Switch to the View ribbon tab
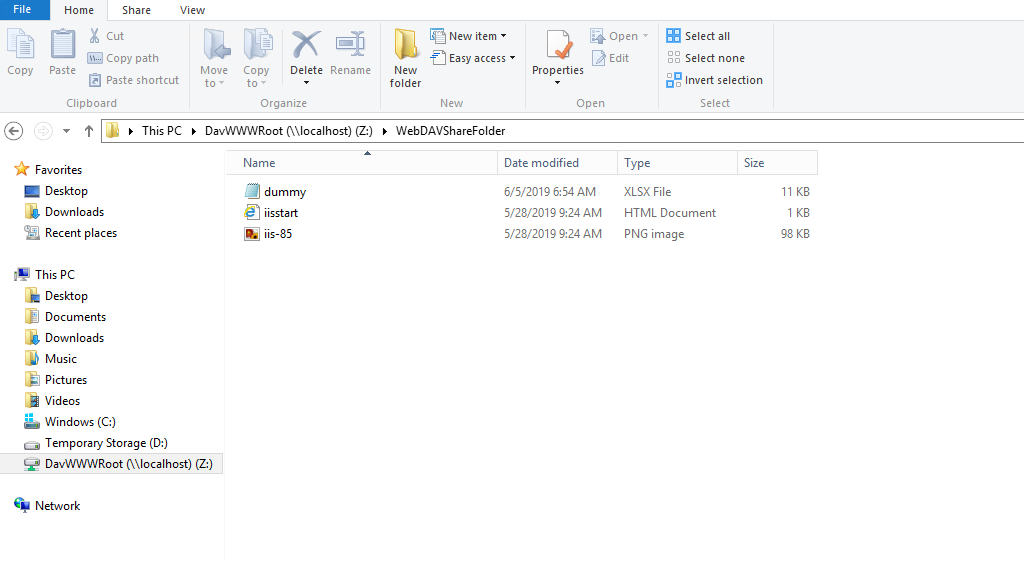This screenshot has width=1024, height=561. click(x=192, y=10)
